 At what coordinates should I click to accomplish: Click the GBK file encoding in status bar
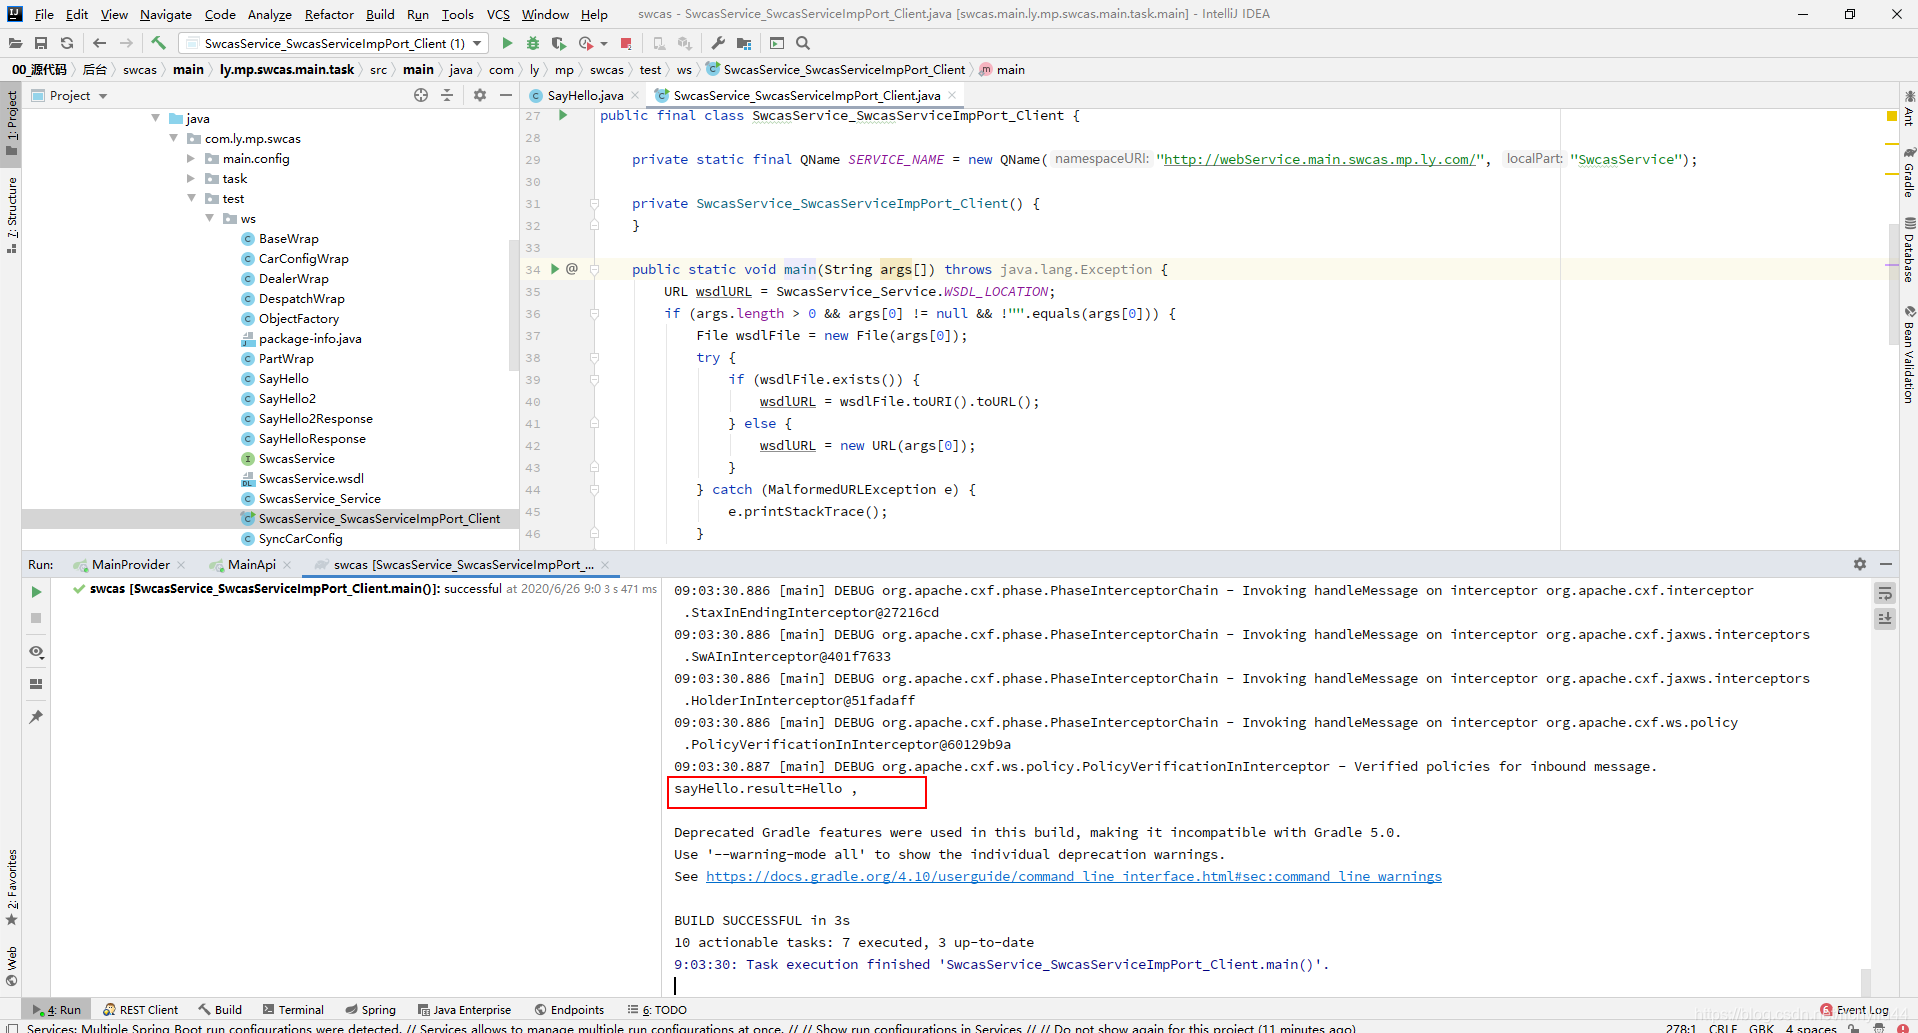[x=1761, y=1027]
